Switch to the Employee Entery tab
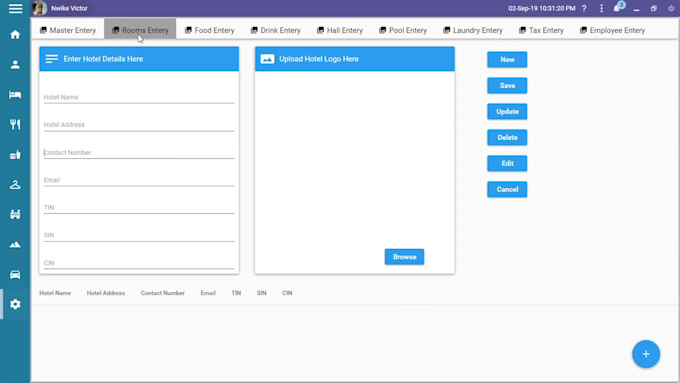This screenshot has width=680, height=383. pyautogui.click(x=613, y=30)
